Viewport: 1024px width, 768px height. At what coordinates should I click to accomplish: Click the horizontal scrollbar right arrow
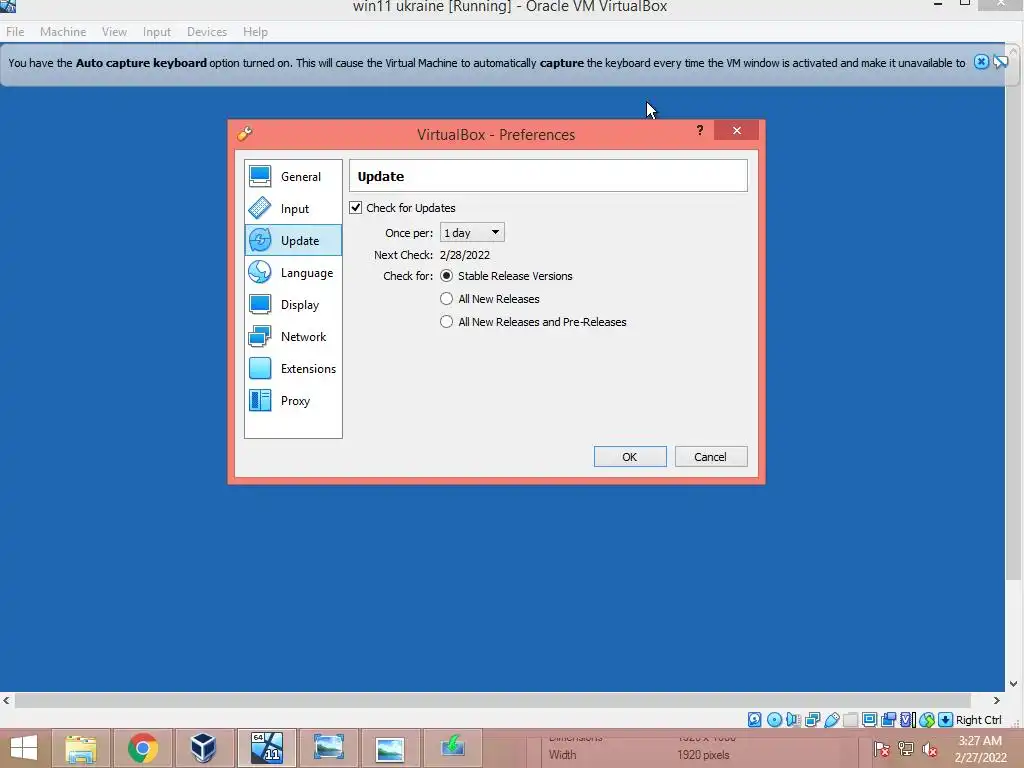click(997, 700)
